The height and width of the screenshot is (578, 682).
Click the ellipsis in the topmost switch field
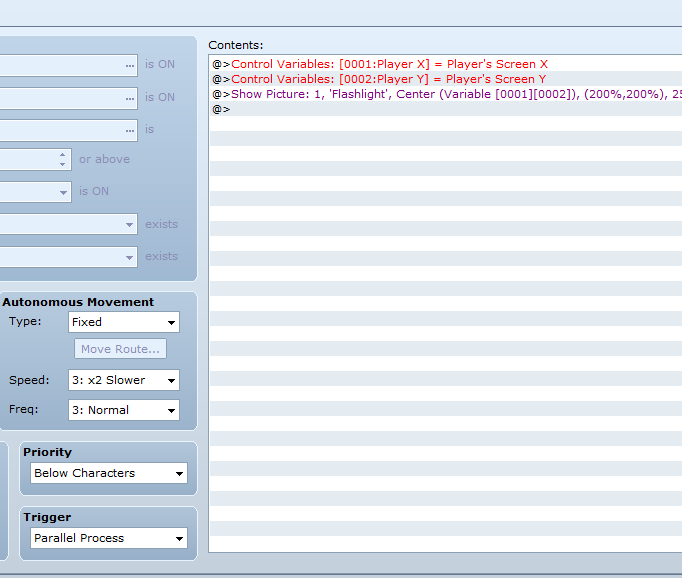129,65
